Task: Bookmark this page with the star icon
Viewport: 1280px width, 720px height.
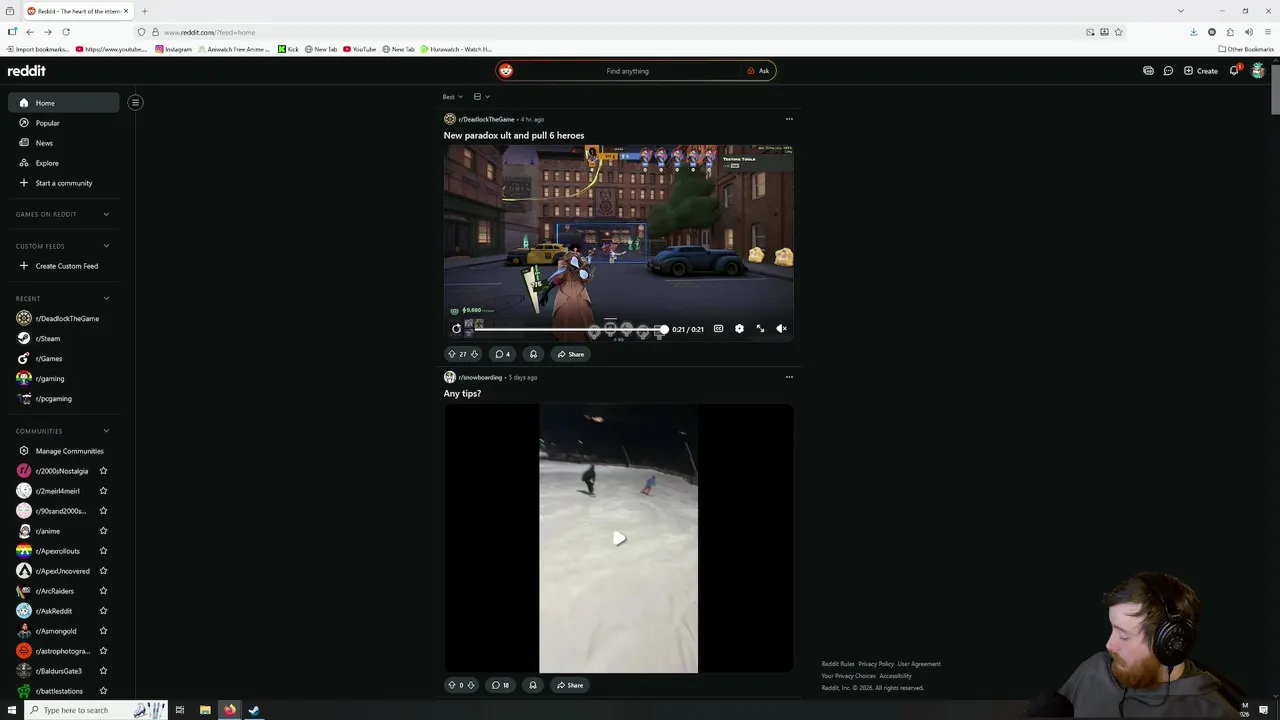Action: pyautogui.click(x=1118, y=32)
